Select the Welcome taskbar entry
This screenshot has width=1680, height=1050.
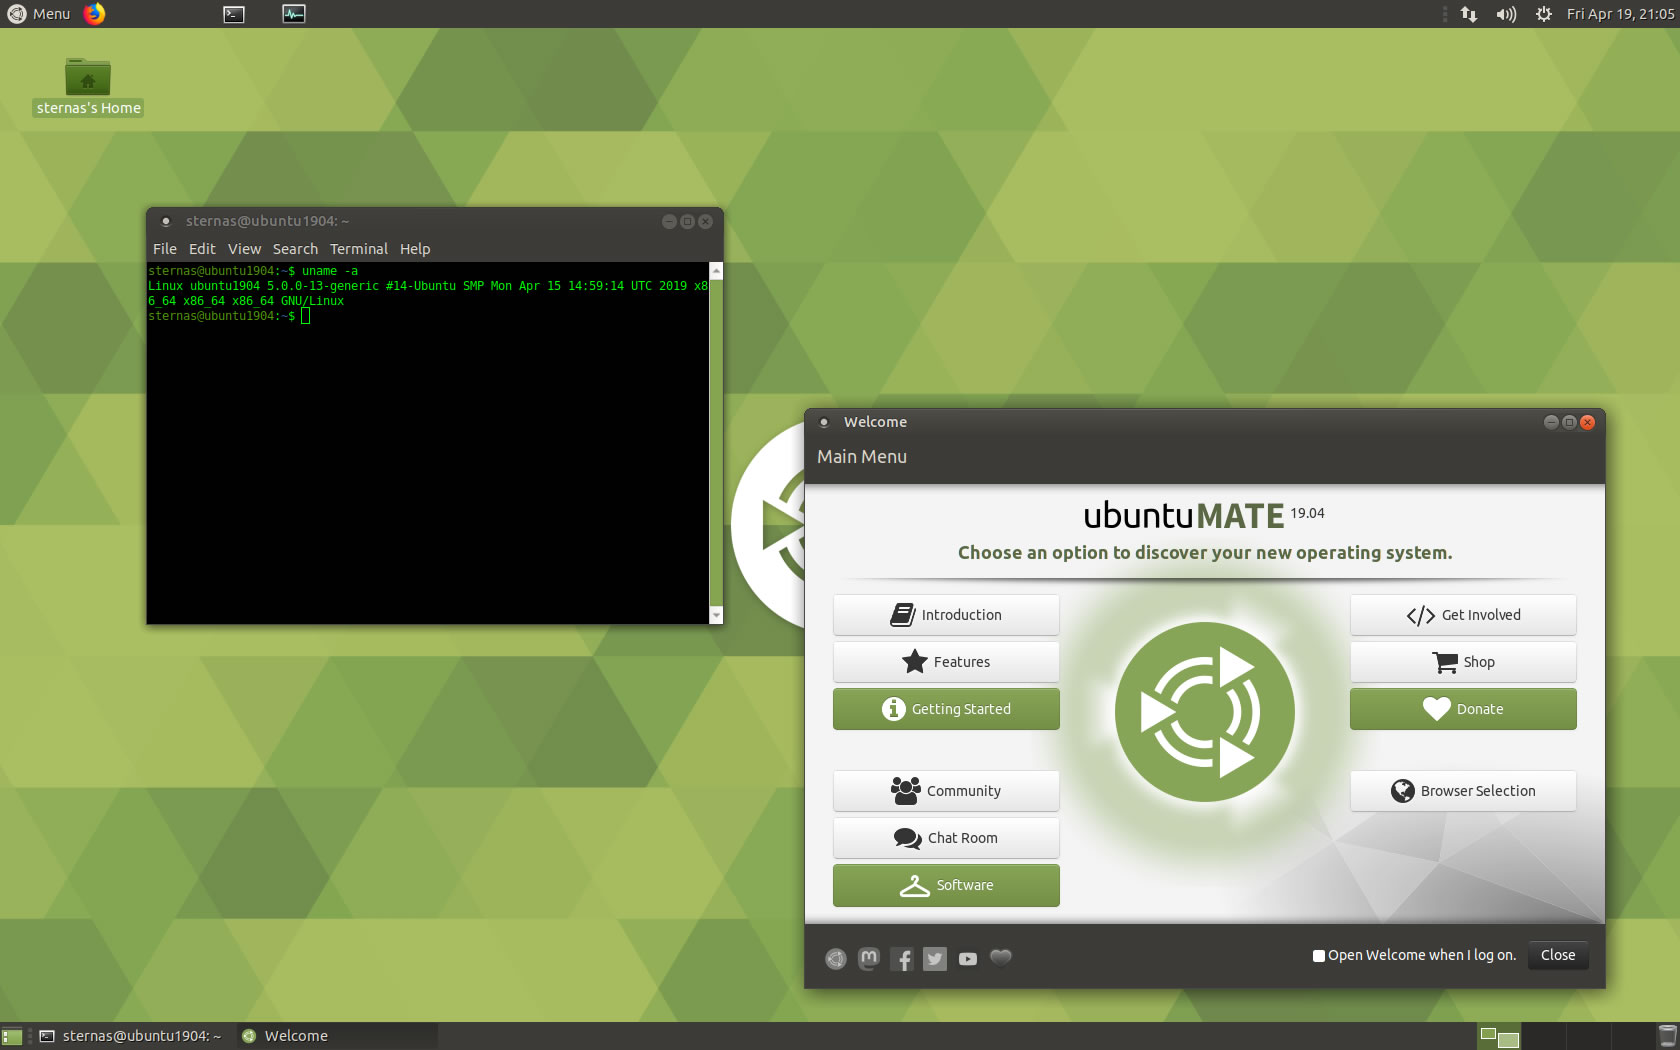click(x=337, y=1036)
